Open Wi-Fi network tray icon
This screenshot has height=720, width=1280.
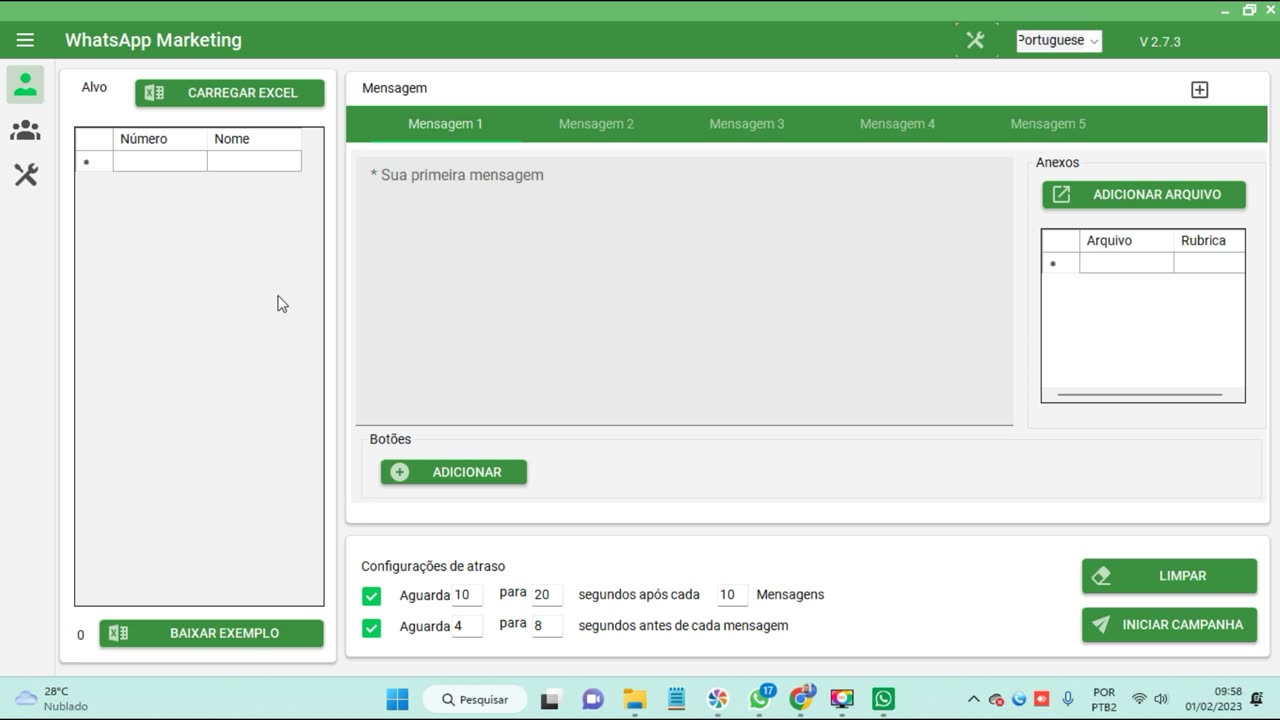(x=1139, y=699)
